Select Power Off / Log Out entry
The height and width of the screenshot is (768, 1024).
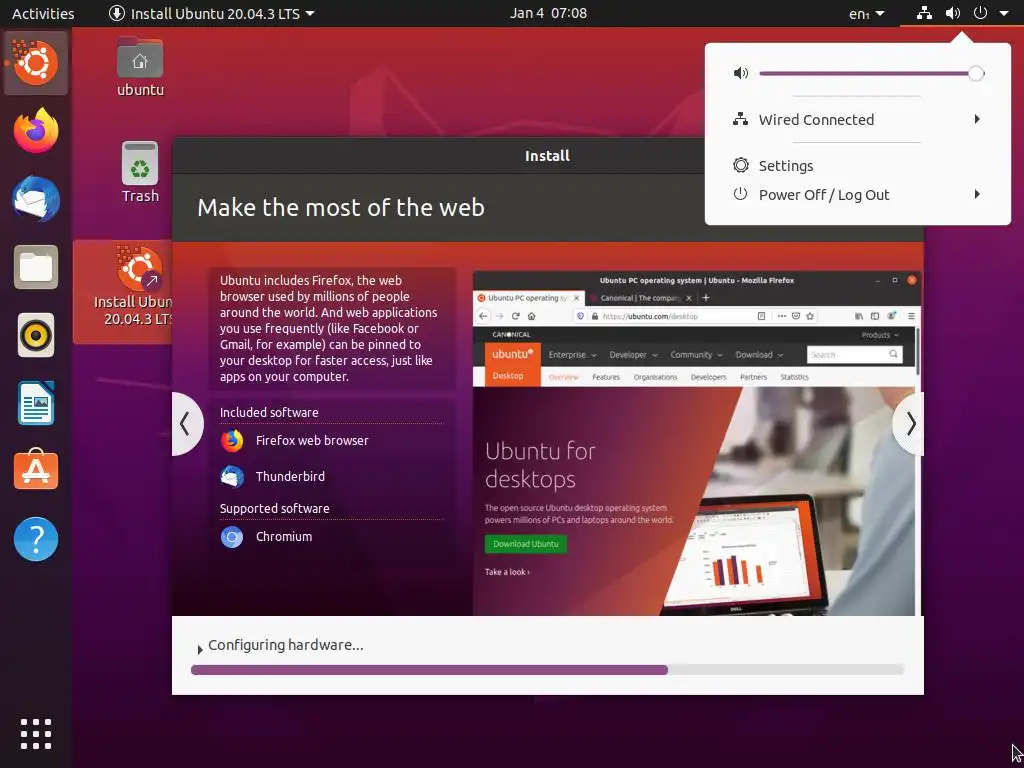(x=857, y=195)
